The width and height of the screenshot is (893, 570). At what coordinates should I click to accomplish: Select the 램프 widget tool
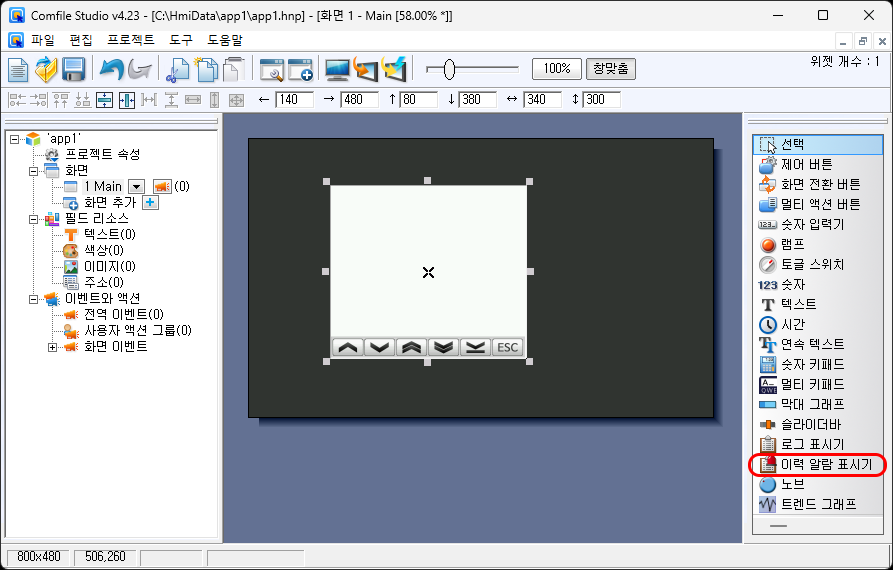pyautogui.click(x=792, y=244)
